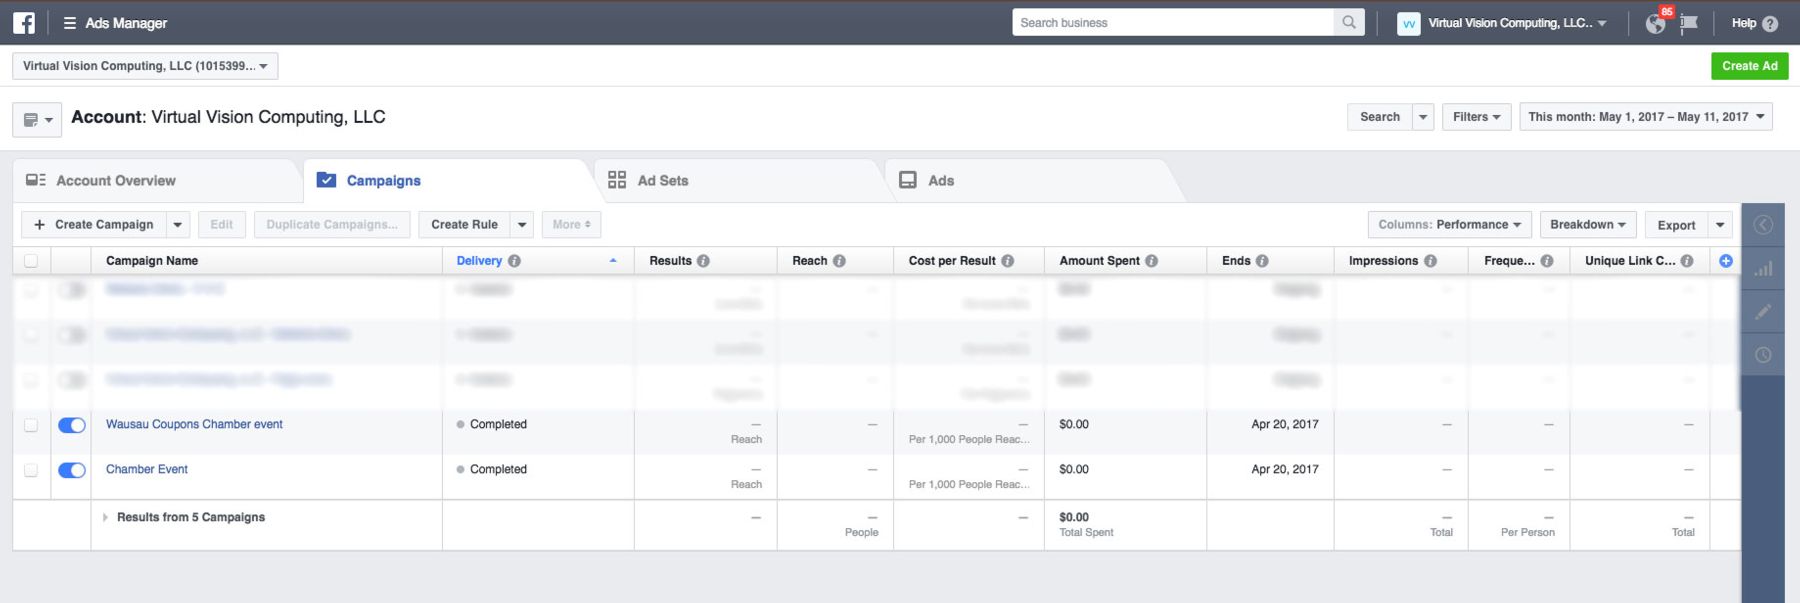Image resolution: width=1800 pixels, height=603 pixels.
Task: Click the Help link in header
Action: click(x=1744, y=23)
